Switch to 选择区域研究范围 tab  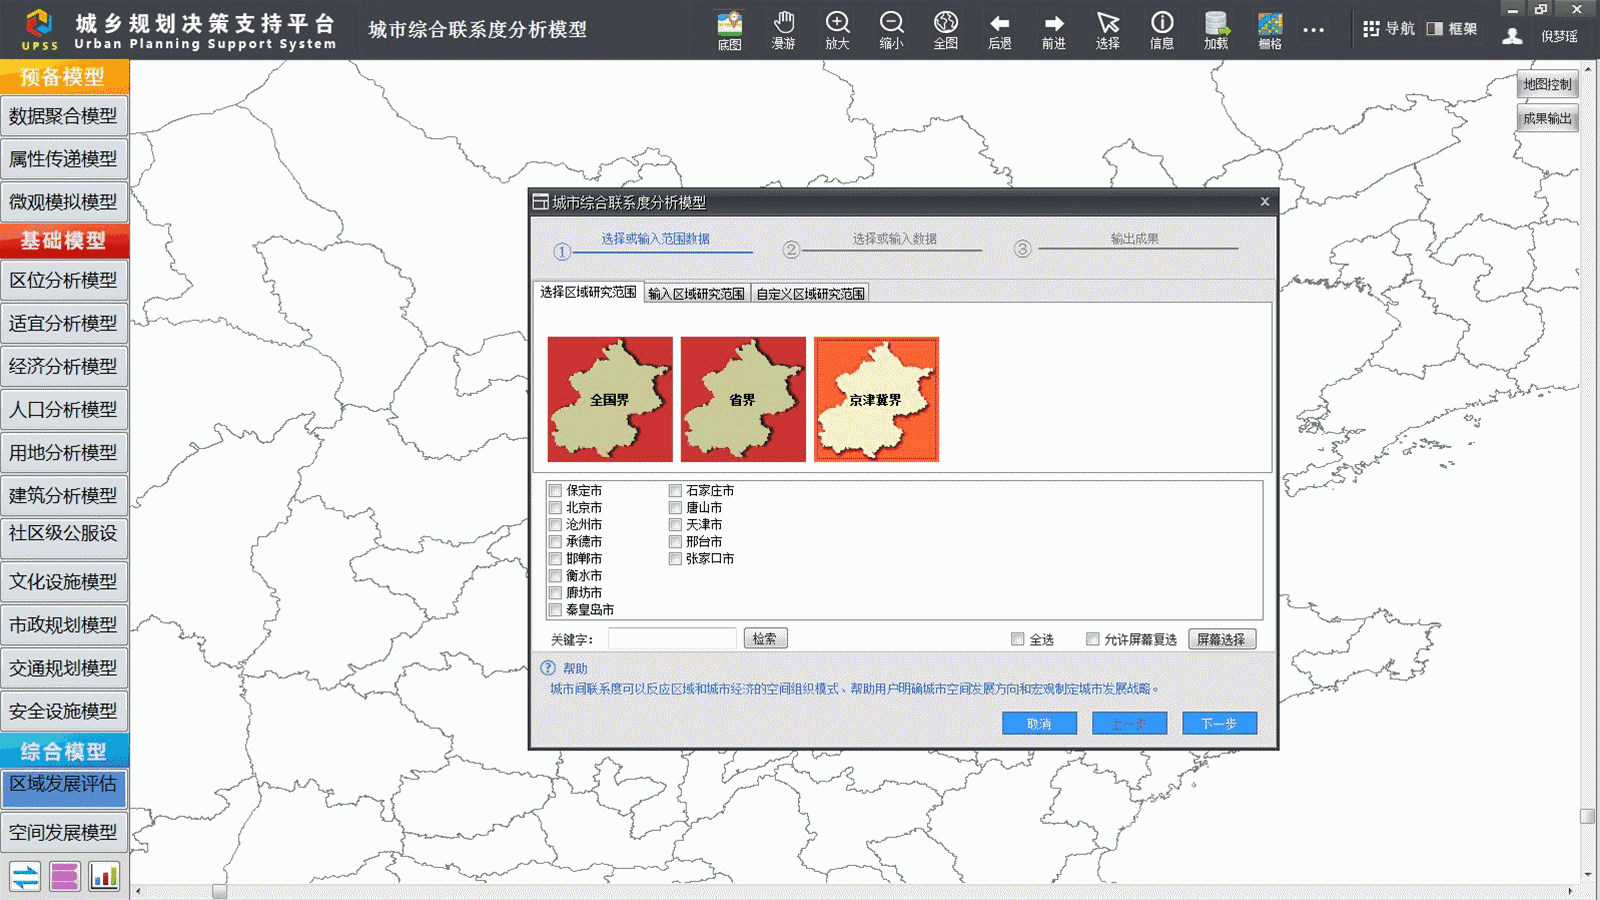tap(588, 292)
